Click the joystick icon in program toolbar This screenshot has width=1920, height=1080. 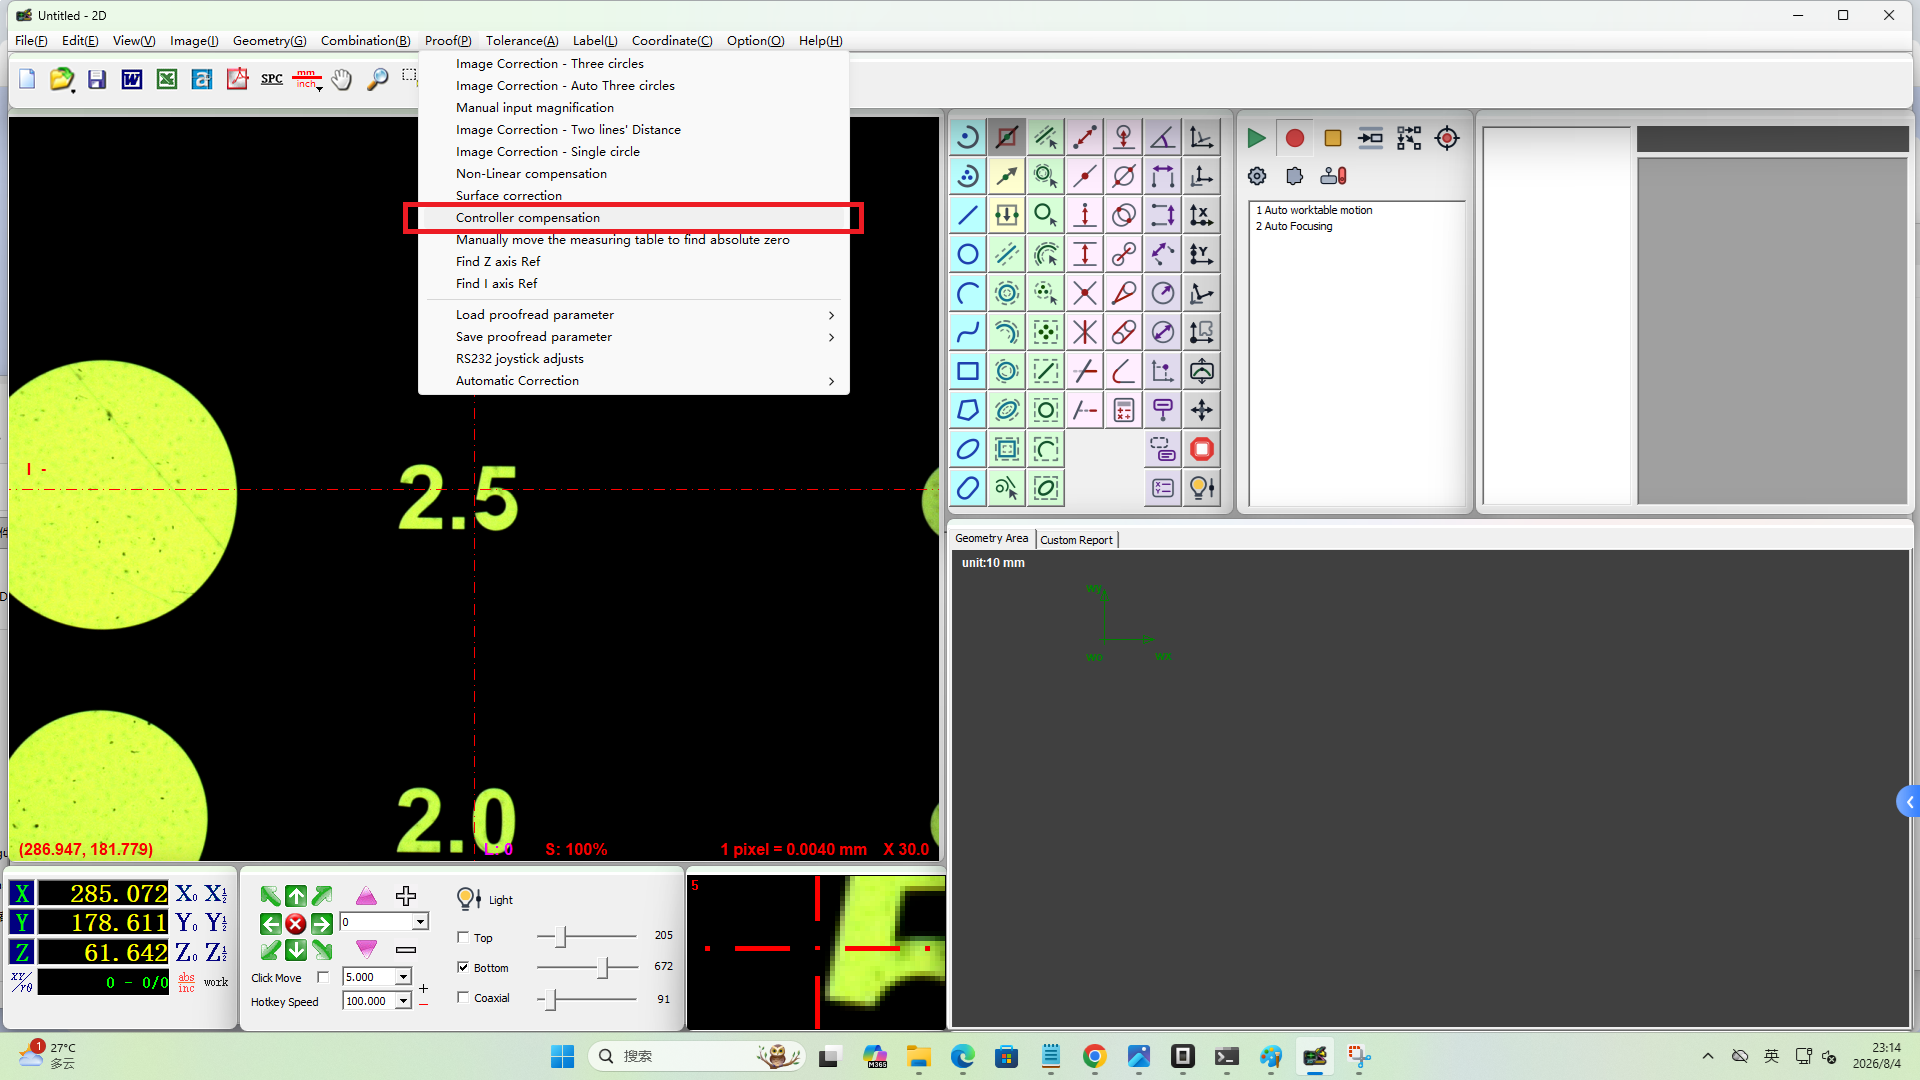click(1333, 176)
